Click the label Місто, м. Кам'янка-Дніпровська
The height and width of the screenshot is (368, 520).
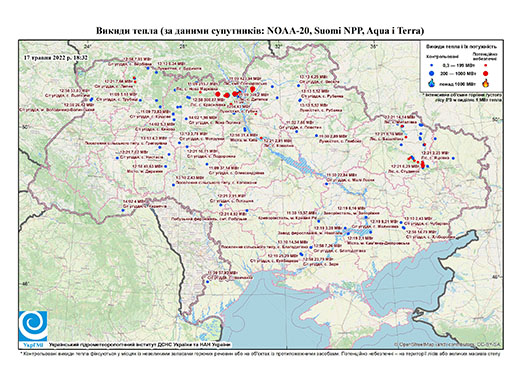coord(378,243)
